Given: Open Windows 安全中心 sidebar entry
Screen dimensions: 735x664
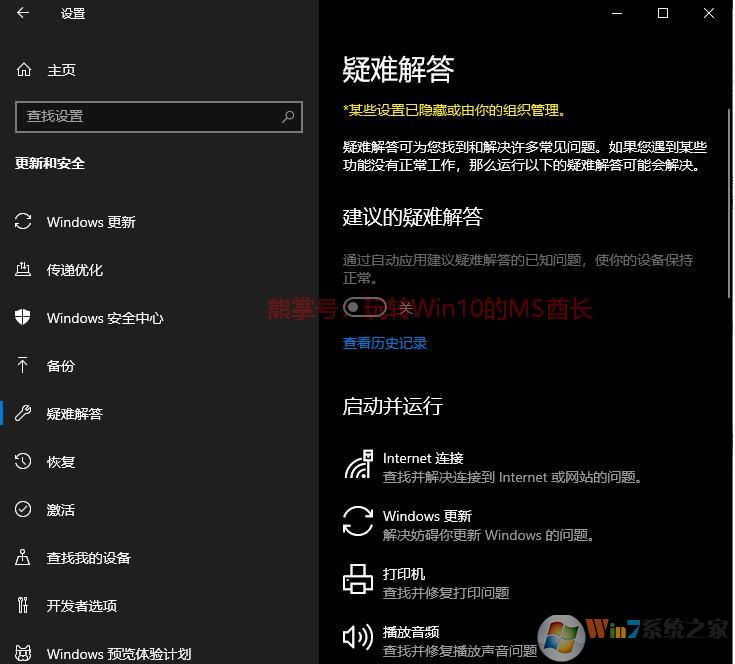Looking at the screenshot, I should (x=105, y=318).
